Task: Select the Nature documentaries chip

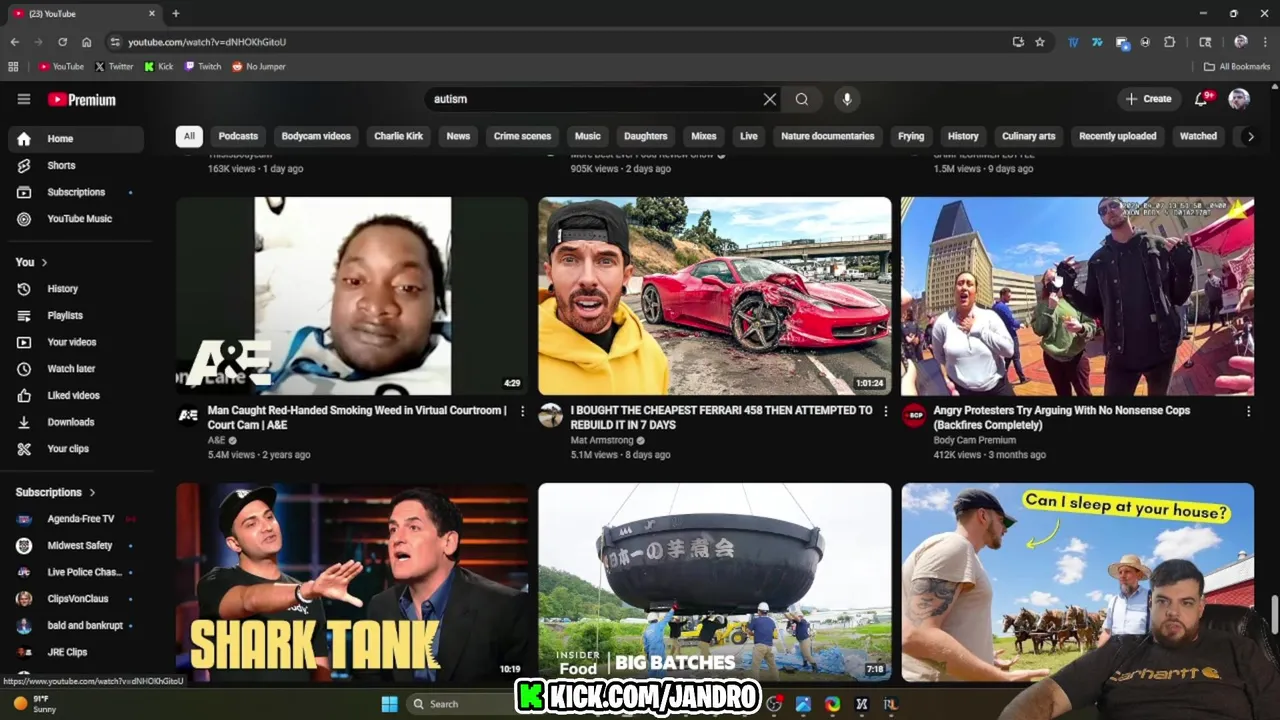Action: coord(827,136)
